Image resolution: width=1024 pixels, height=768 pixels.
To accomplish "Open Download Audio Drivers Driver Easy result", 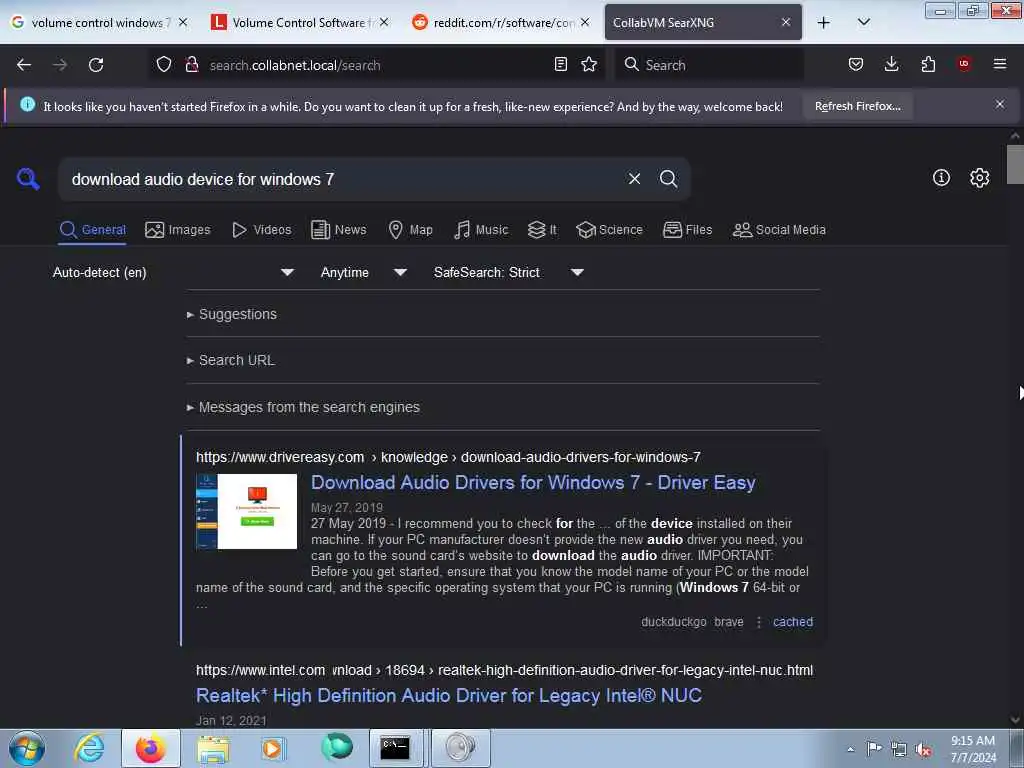I will coord(533,483).
